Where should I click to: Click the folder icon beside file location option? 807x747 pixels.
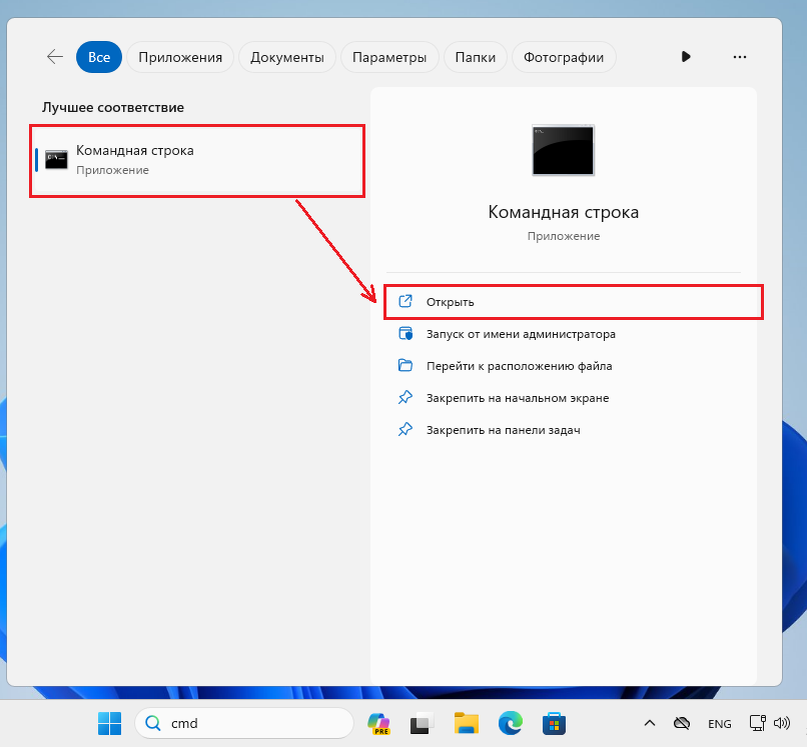pos(406,365)
